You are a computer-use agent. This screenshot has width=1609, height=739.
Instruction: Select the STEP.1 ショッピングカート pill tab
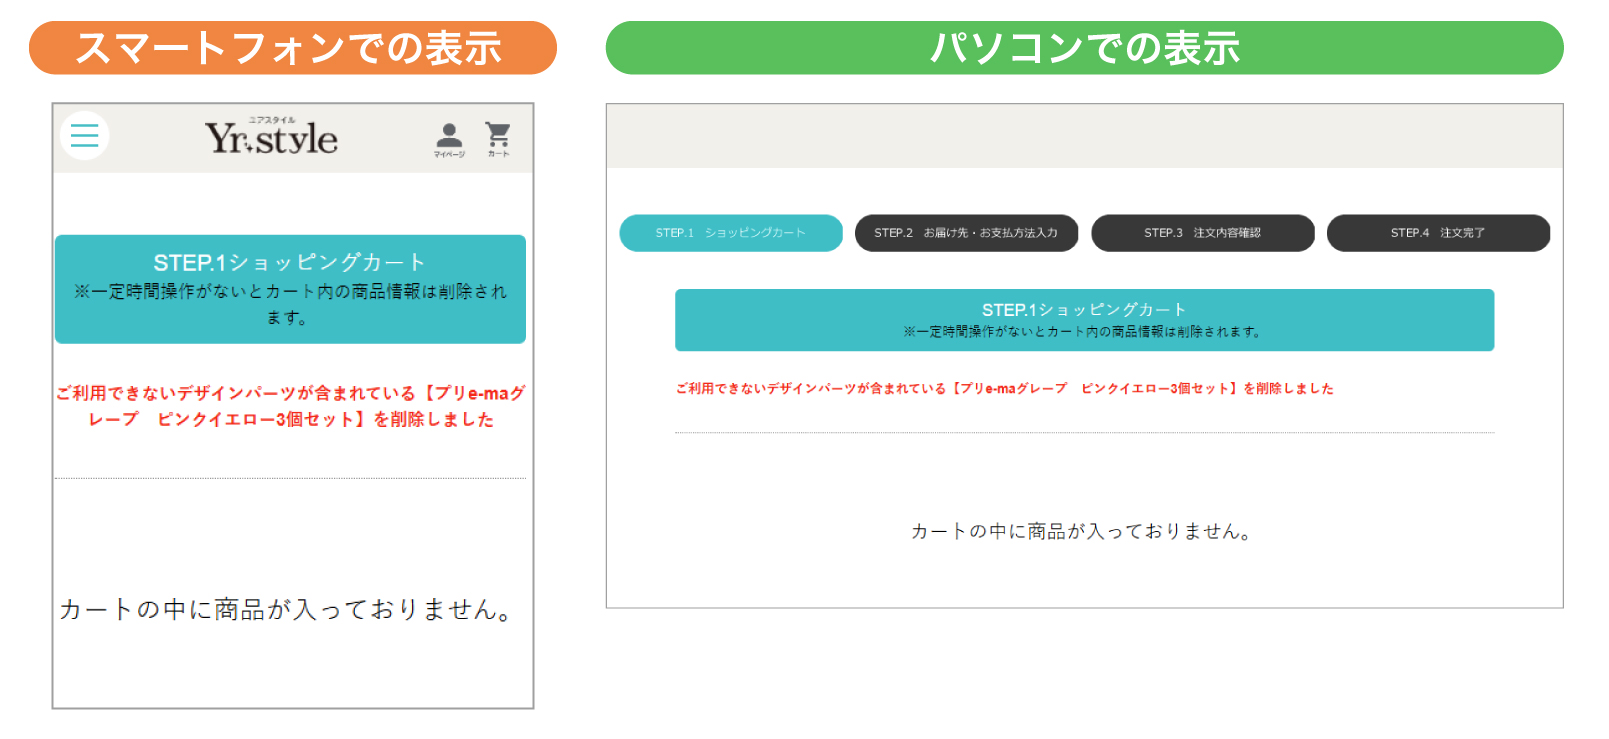coord(731,233)
